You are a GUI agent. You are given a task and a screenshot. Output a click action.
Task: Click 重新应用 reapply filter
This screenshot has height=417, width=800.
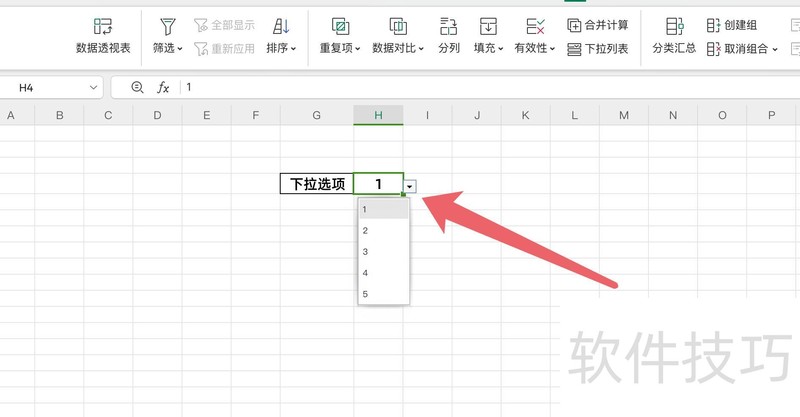[x=224, y=48]
